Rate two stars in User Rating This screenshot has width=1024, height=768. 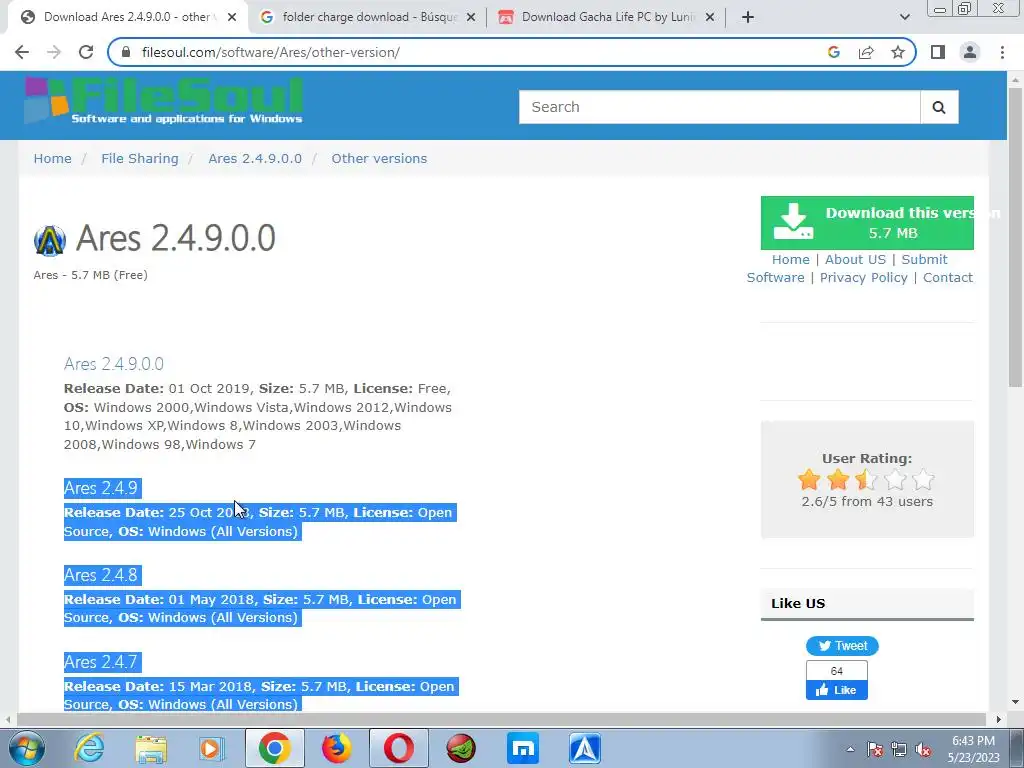point(838,479)
